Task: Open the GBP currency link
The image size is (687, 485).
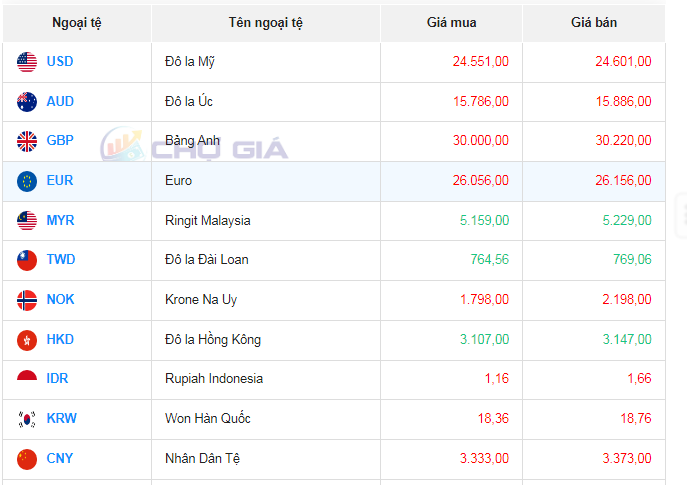Action: [60, 140]
